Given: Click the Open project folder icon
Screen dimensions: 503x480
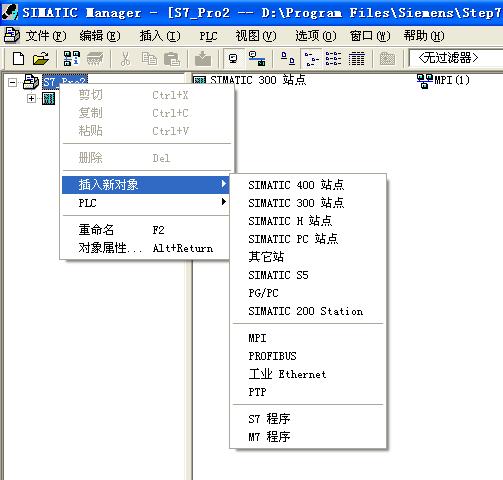Looking at the screenshot, I should (41, 59).
